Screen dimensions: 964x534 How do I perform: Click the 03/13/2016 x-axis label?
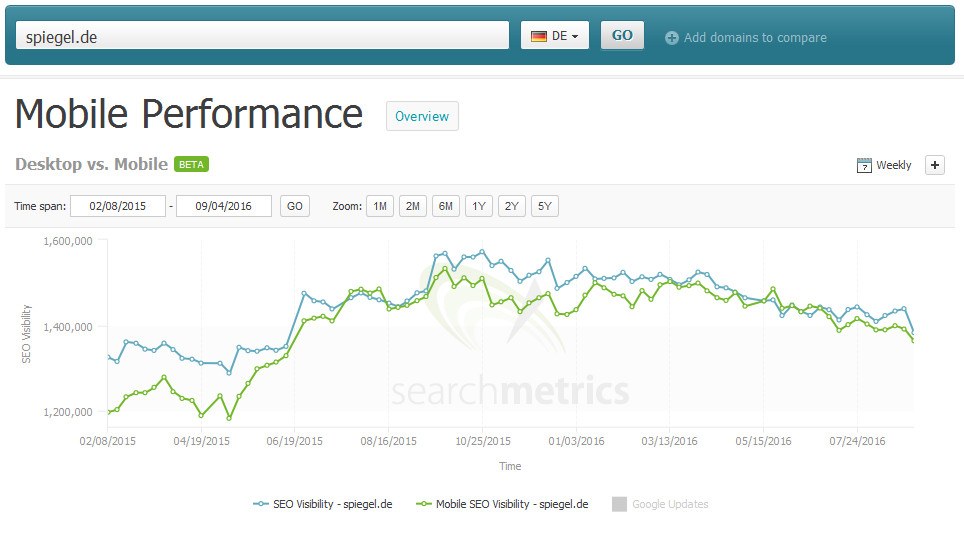[x=670, y=441]
